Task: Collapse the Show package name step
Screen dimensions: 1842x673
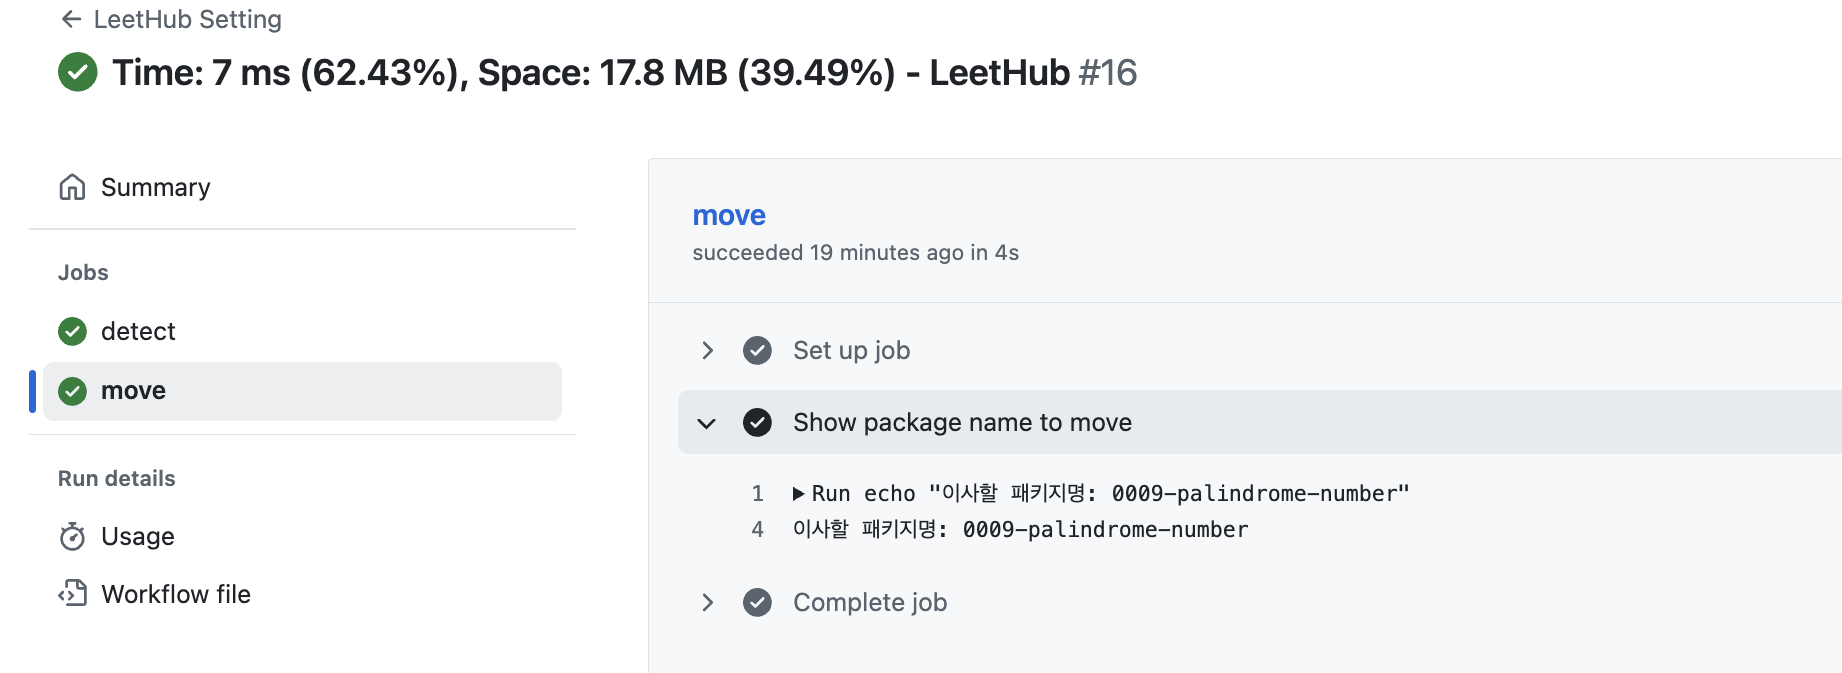Action: [707, 423]
